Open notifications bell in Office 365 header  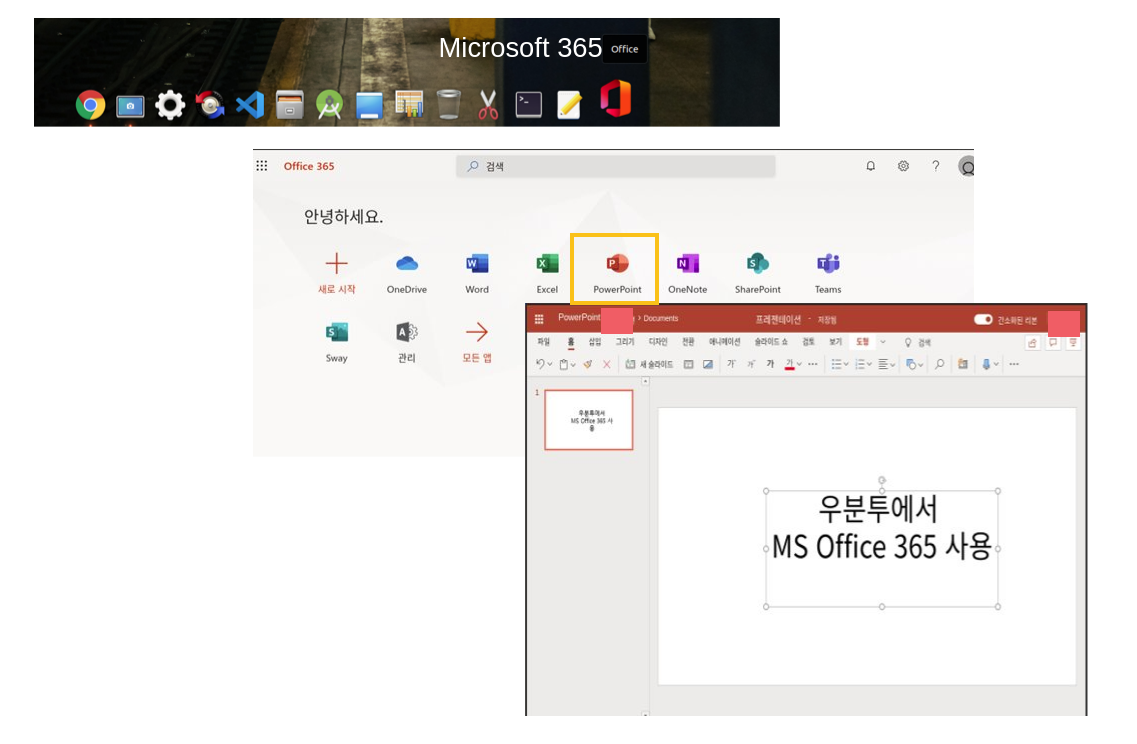point(870,166)
